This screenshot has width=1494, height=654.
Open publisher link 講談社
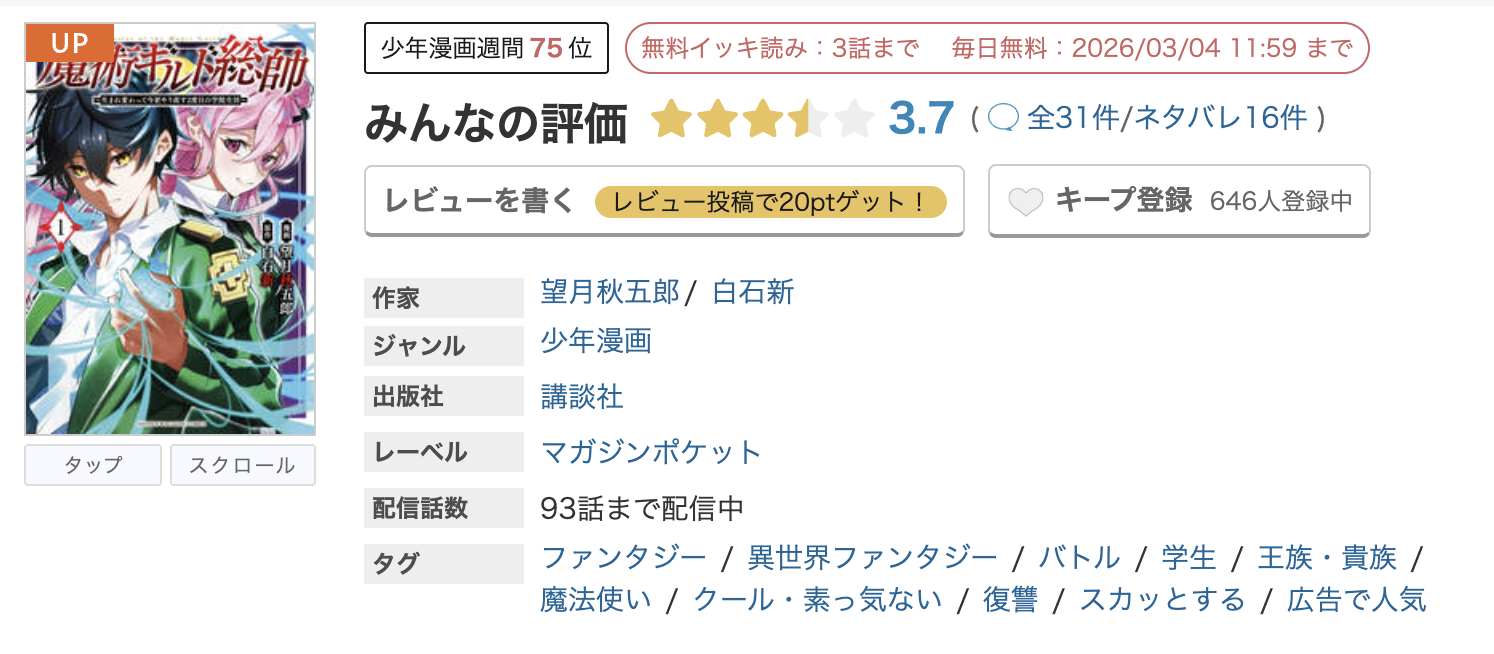point(582,397)
